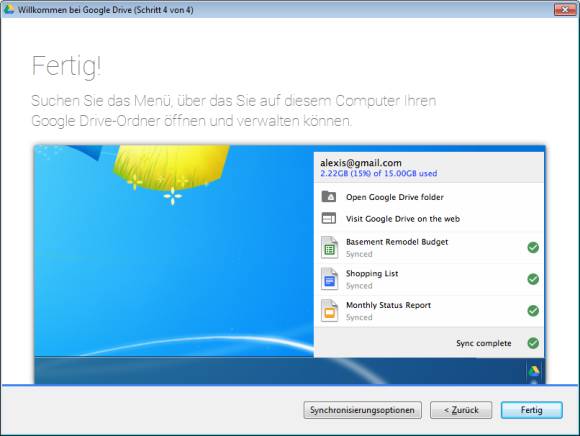The image size is (580, 436).
Task: Go back with the Zurück button
Action: click(x=461, y=410)
